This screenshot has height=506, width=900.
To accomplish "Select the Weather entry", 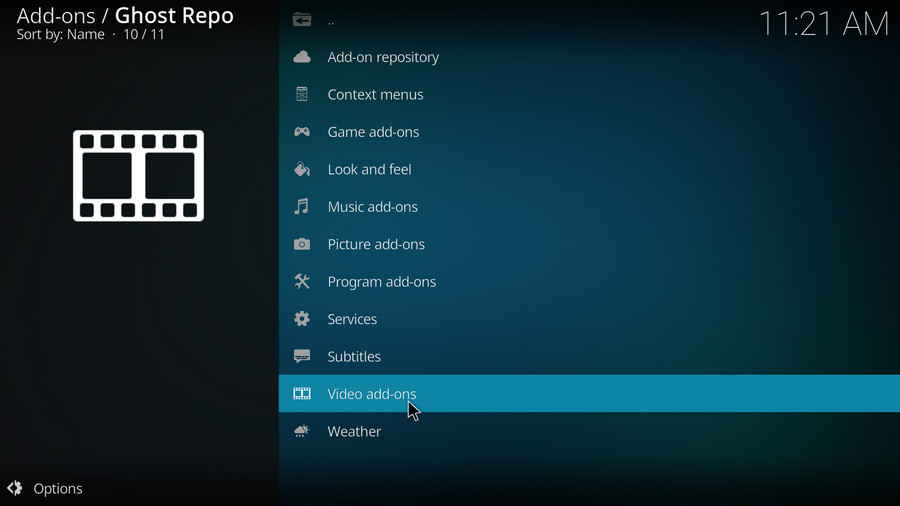I will click(x=354, y=432).
